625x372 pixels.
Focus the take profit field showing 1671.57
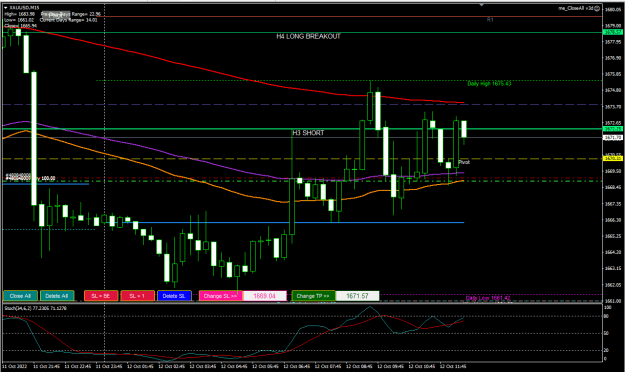357,296
